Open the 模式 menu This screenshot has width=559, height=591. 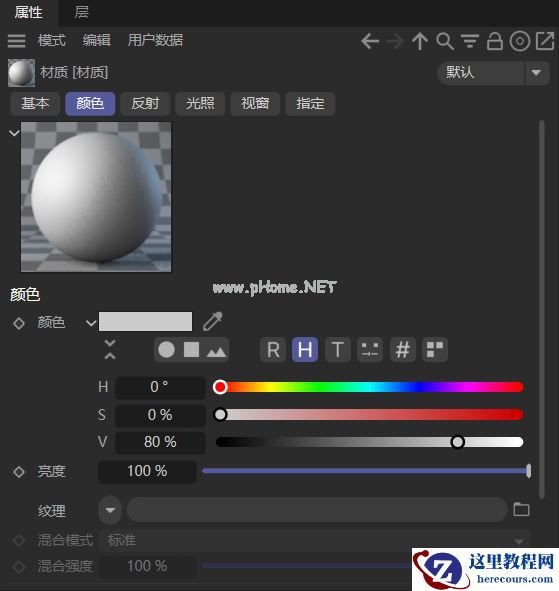(52, 40)
